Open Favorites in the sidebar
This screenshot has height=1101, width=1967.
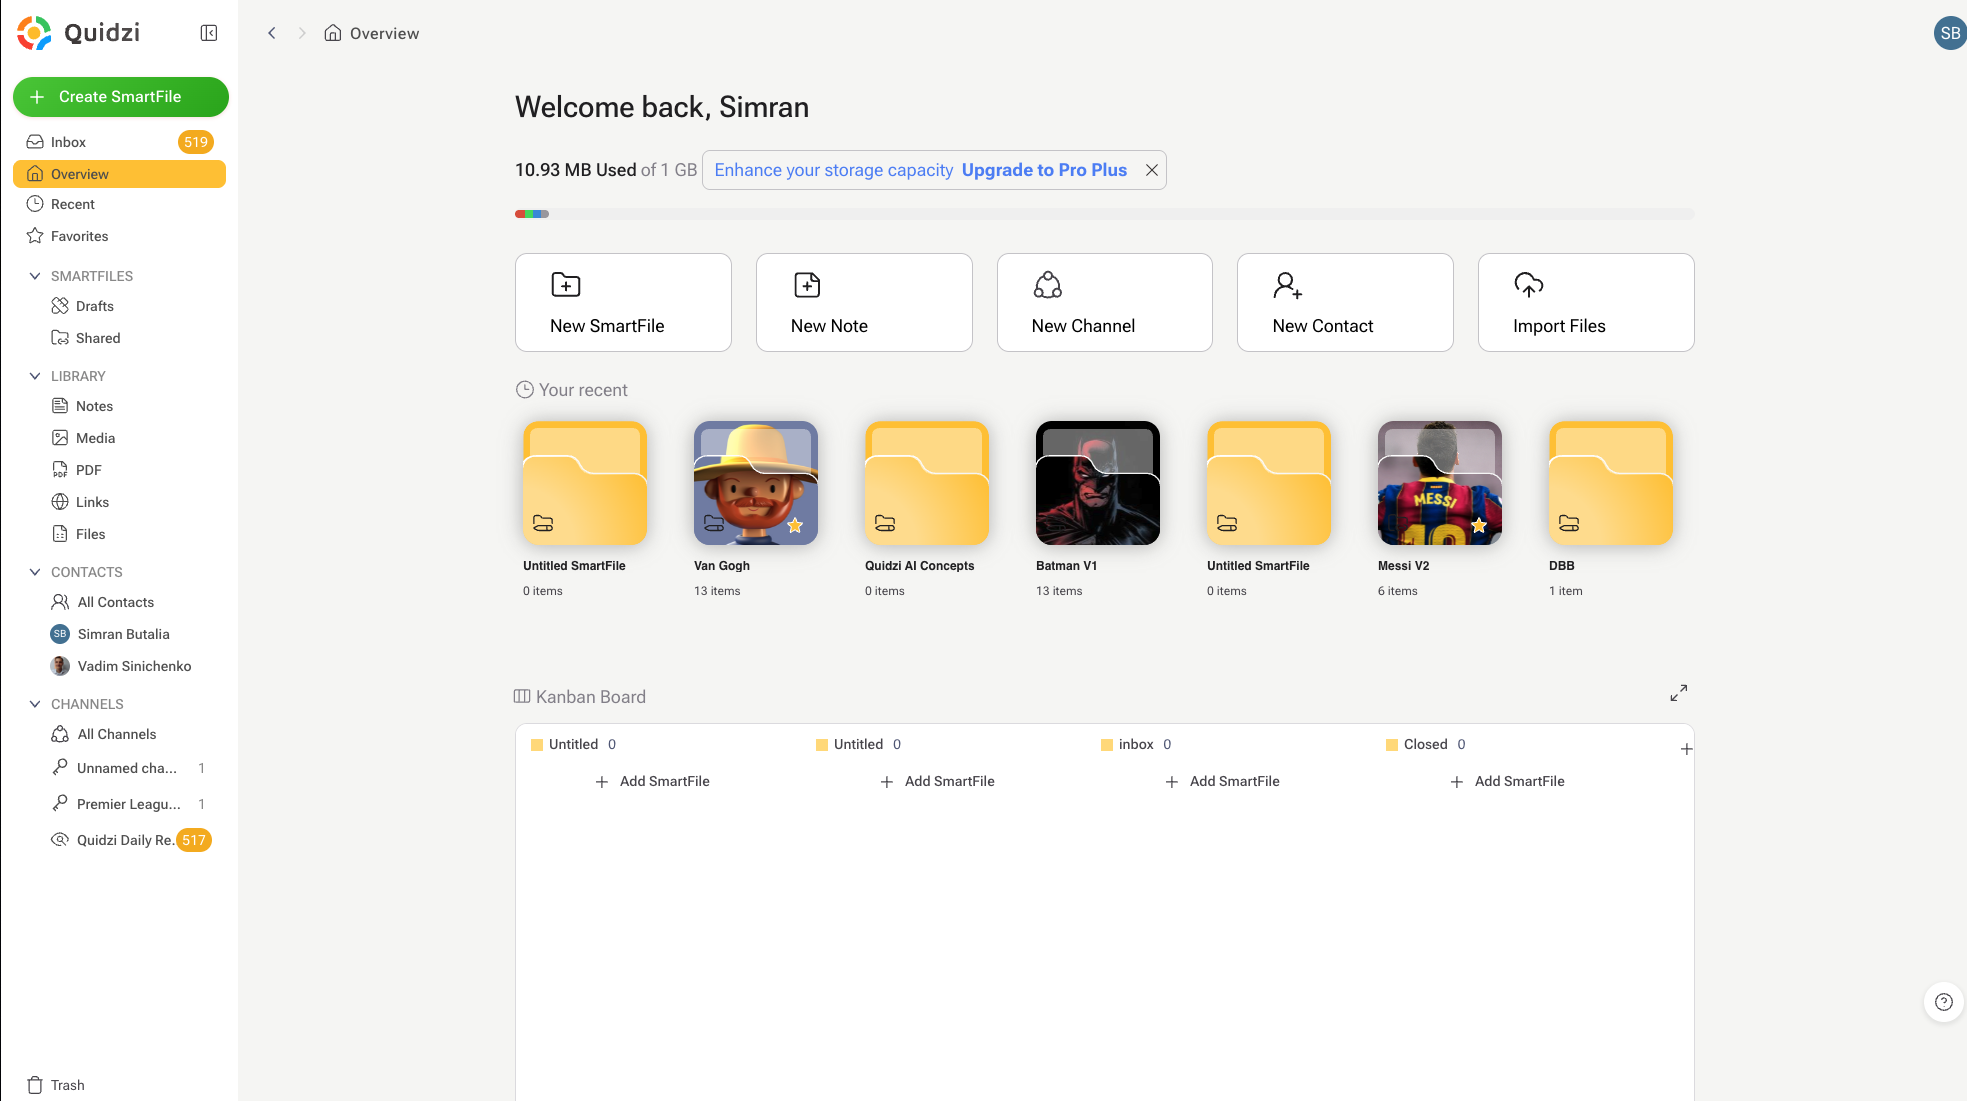click(x=79, y=236)
